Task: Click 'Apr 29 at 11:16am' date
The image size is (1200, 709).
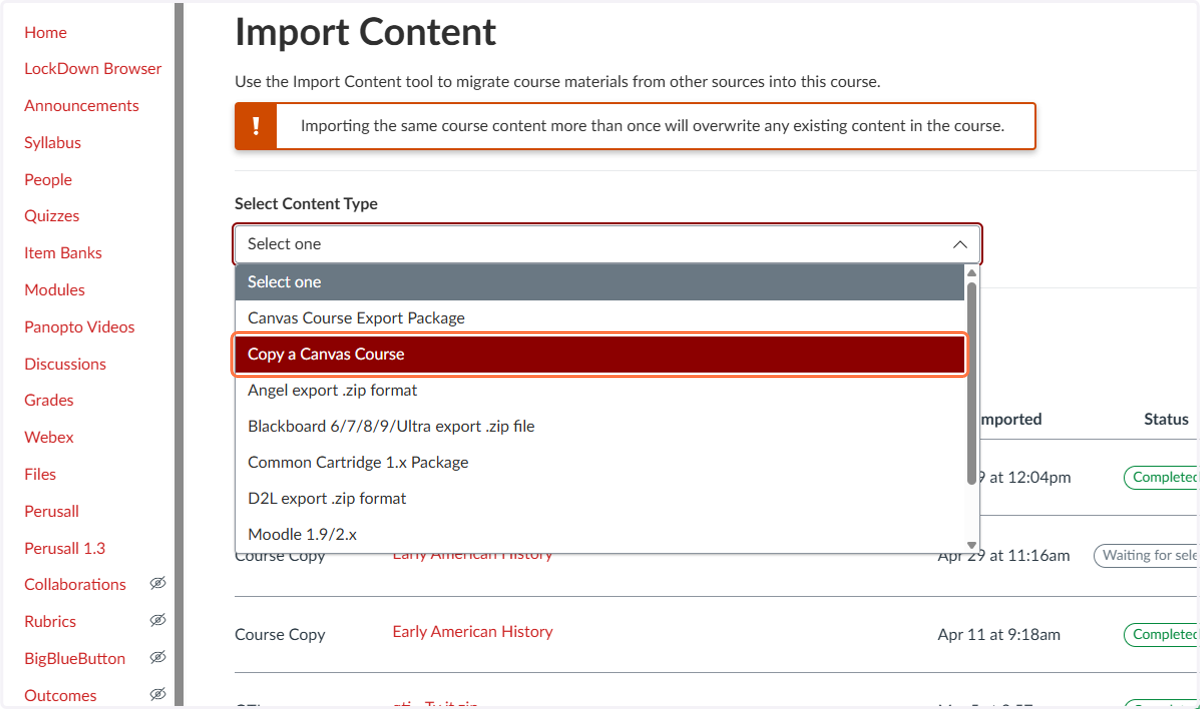Action: [1003, 555]
